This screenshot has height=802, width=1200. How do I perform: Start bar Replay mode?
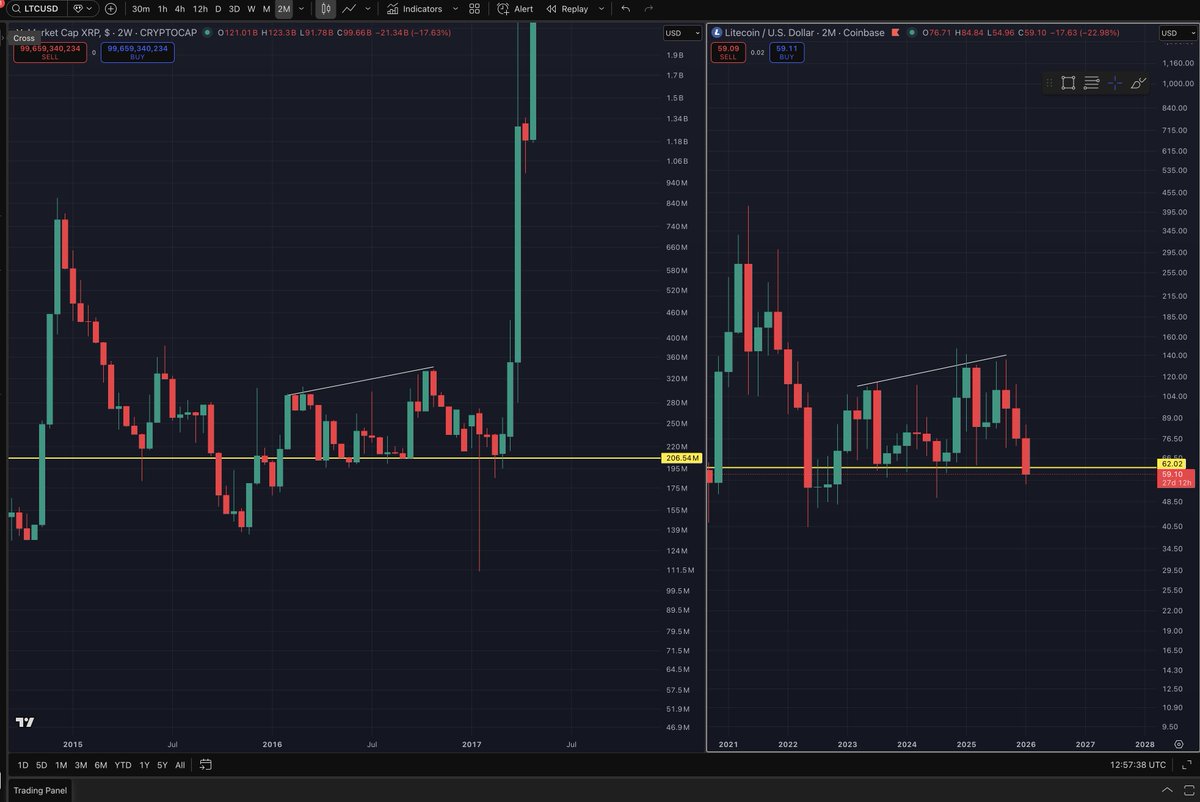pos(566,9)
